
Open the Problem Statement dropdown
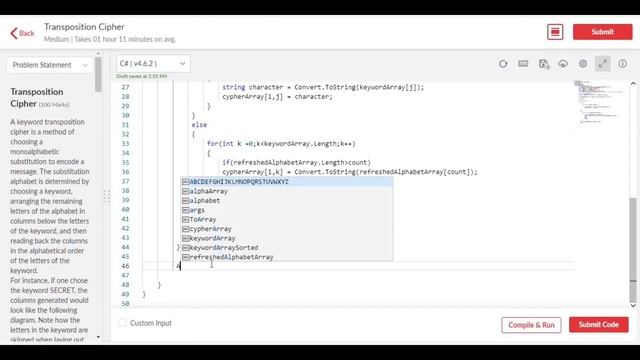50,65
